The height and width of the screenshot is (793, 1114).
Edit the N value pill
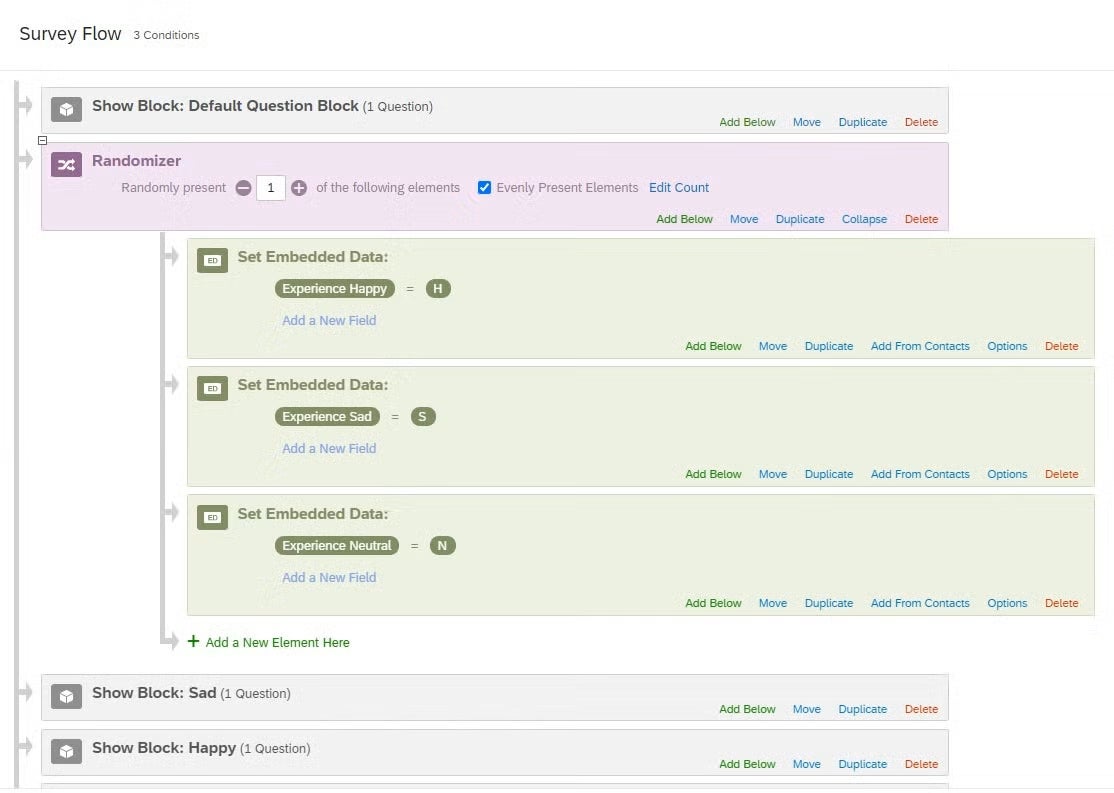coord(443,546)
